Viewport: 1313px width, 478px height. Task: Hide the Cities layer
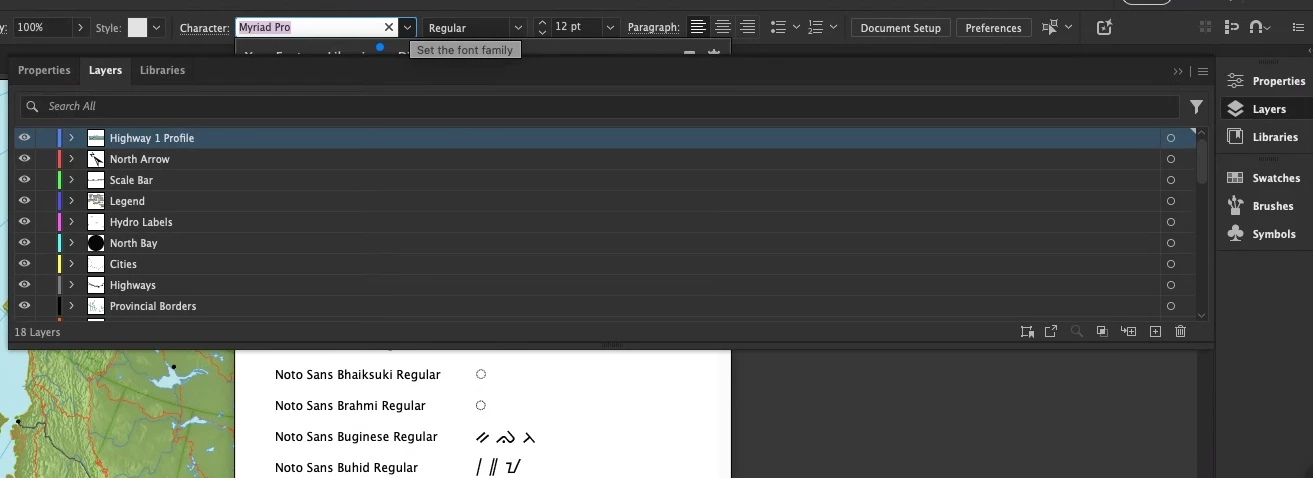pos(25,264)
